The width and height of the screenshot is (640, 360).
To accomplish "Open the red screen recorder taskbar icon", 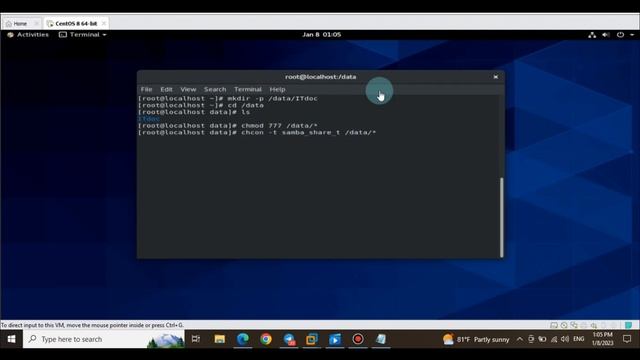I will point(358,339).
